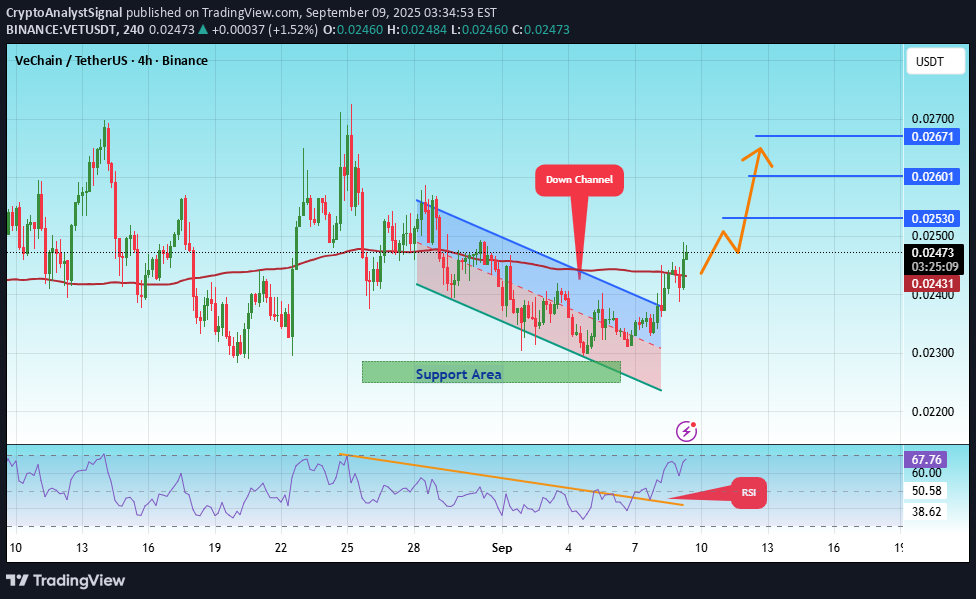Click the 0.02200 price axis value

point(932,411)
